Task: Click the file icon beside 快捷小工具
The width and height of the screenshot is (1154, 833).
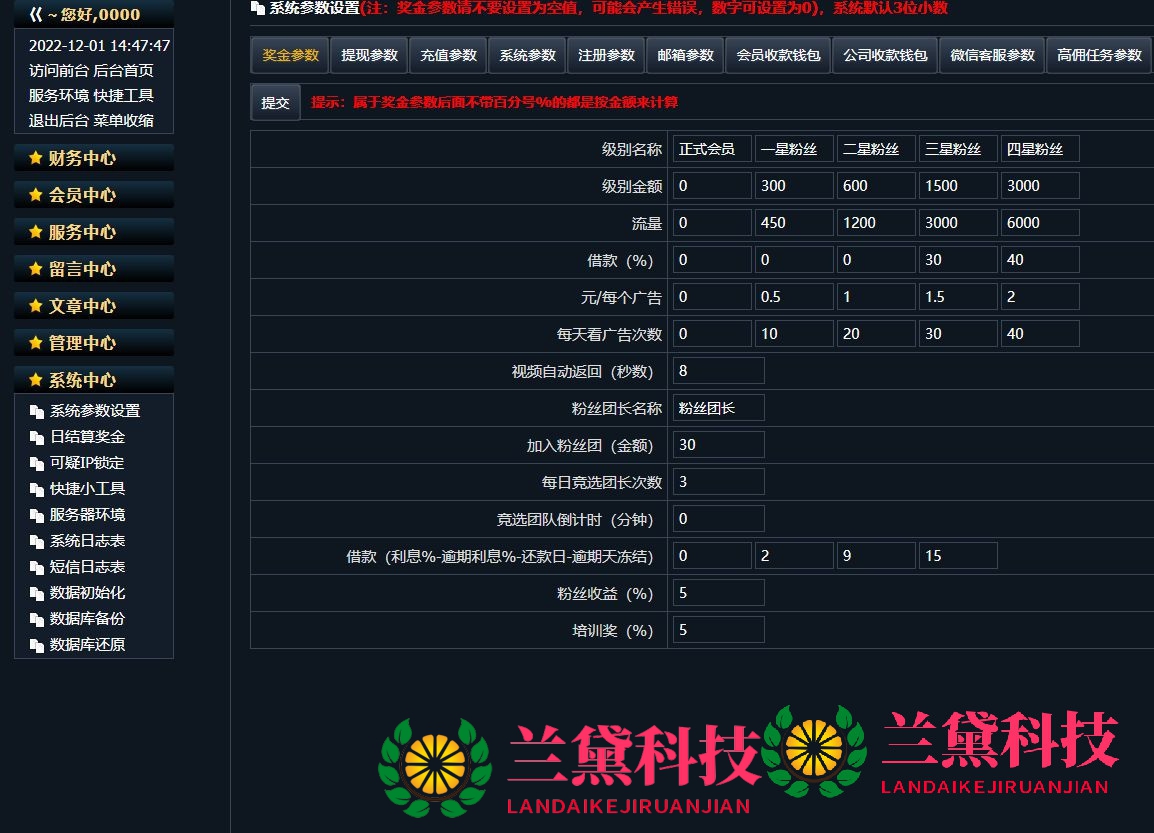Action: [37, 489]
